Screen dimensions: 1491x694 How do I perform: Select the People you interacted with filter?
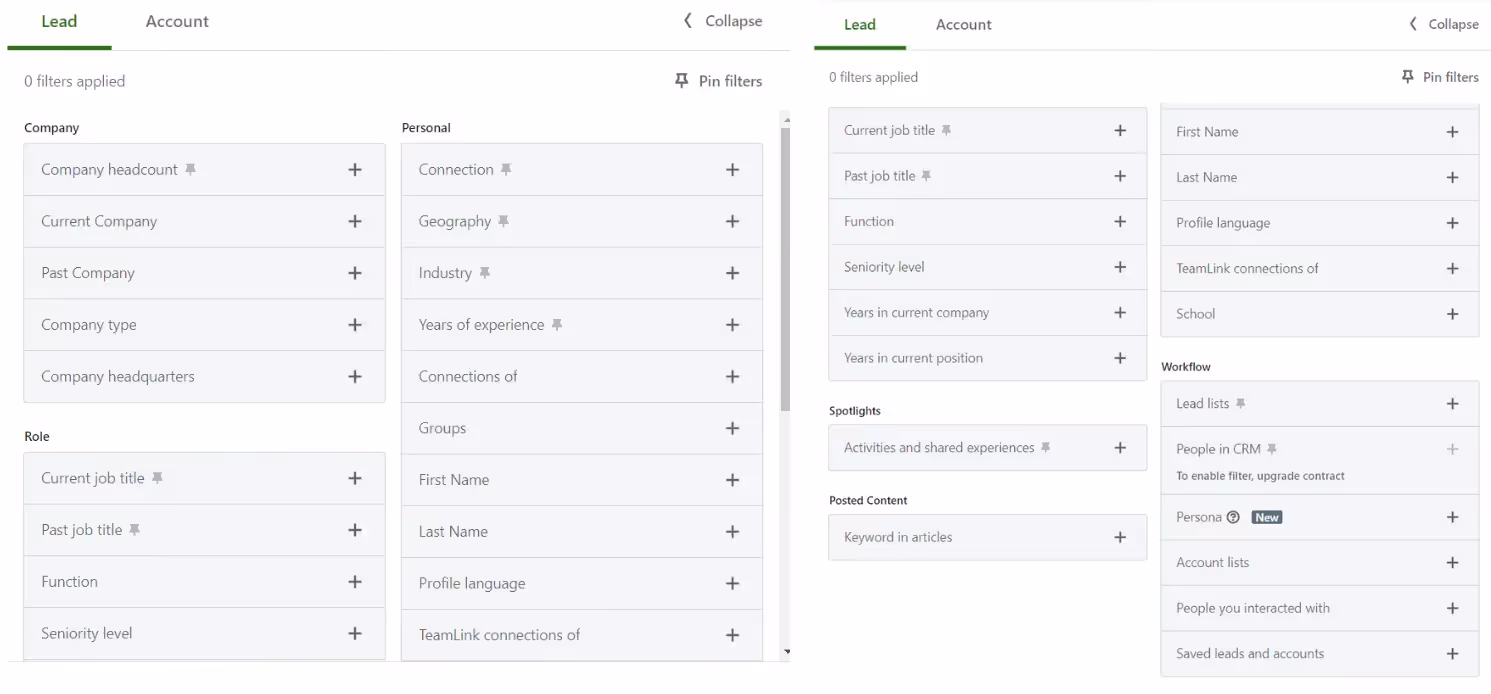pos(1253,608)
